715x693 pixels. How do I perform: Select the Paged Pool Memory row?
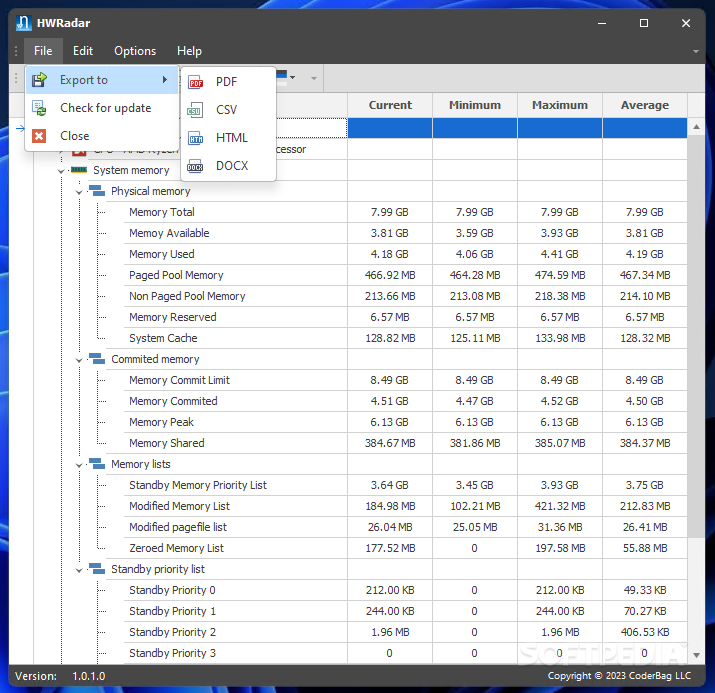tap(405, 275)
